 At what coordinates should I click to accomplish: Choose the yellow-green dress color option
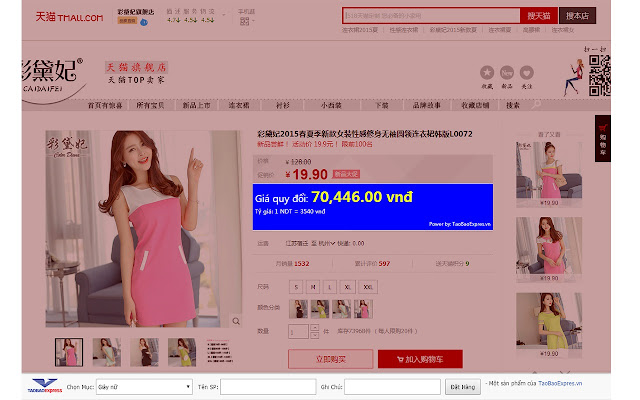coord(320,309)
